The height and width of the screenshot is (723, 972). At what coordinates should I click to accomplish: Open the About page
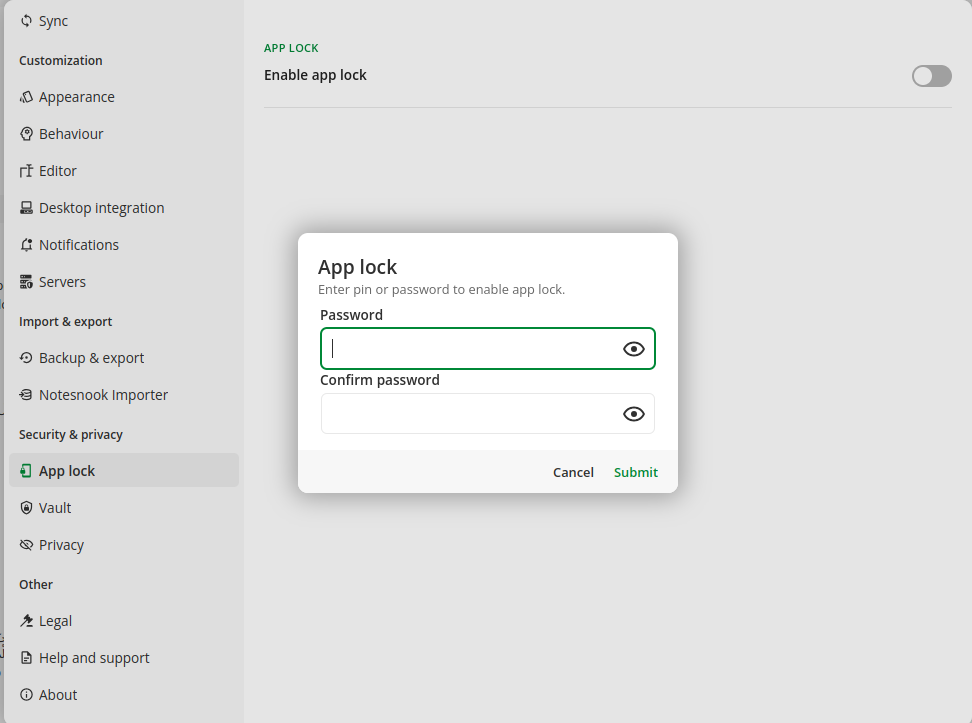(58, 695)
